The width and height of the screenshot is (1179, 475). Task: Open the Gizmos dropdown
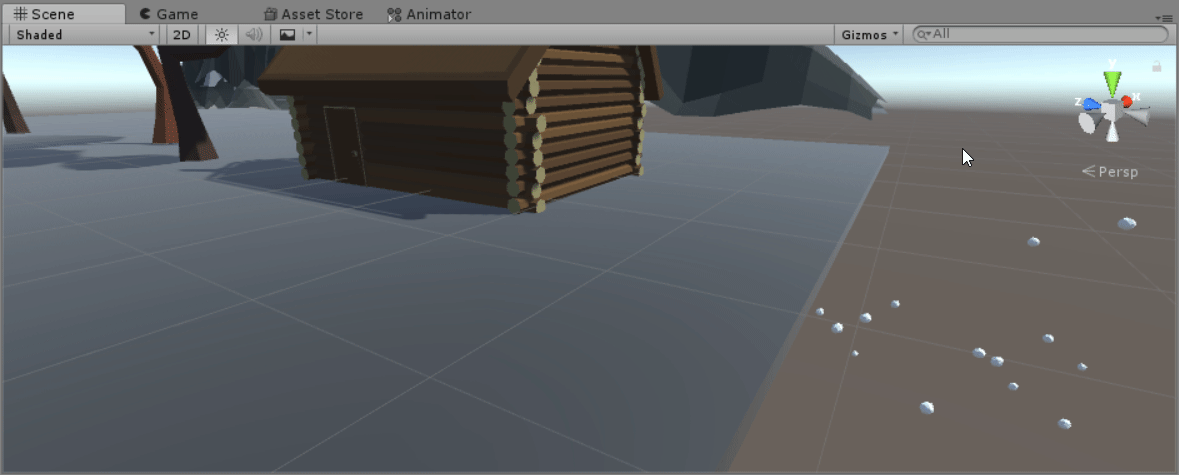pos(869,35)
